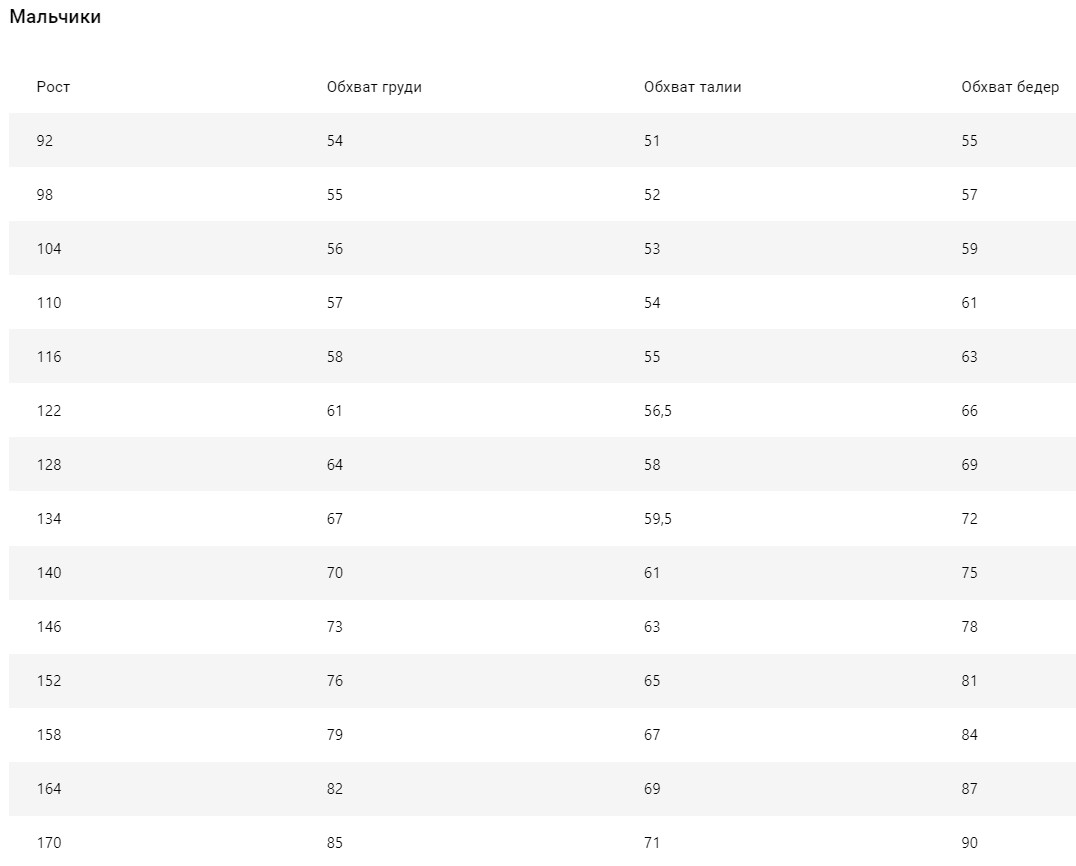
Task: Click height value 104
Action: pos(49,248)
